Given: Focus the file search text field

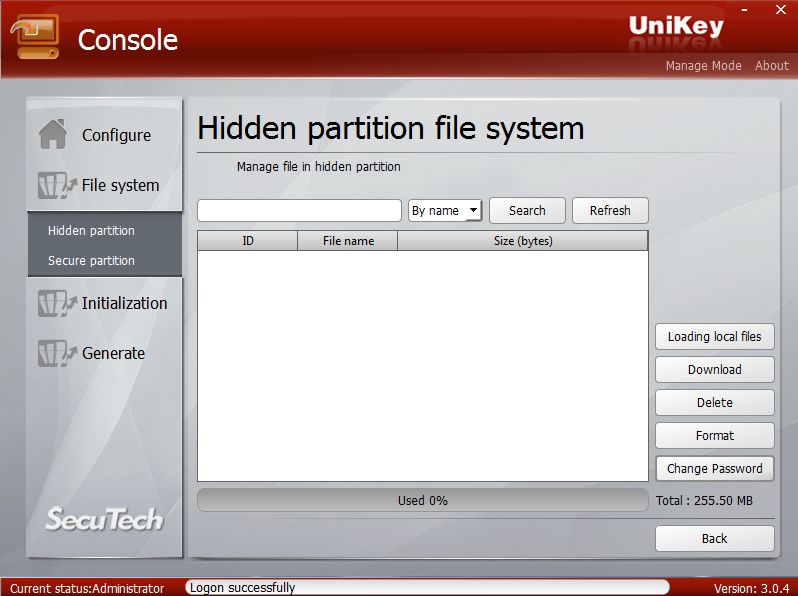Looking at the screenshot, I should pyautogui.click(x=299, y=210).
